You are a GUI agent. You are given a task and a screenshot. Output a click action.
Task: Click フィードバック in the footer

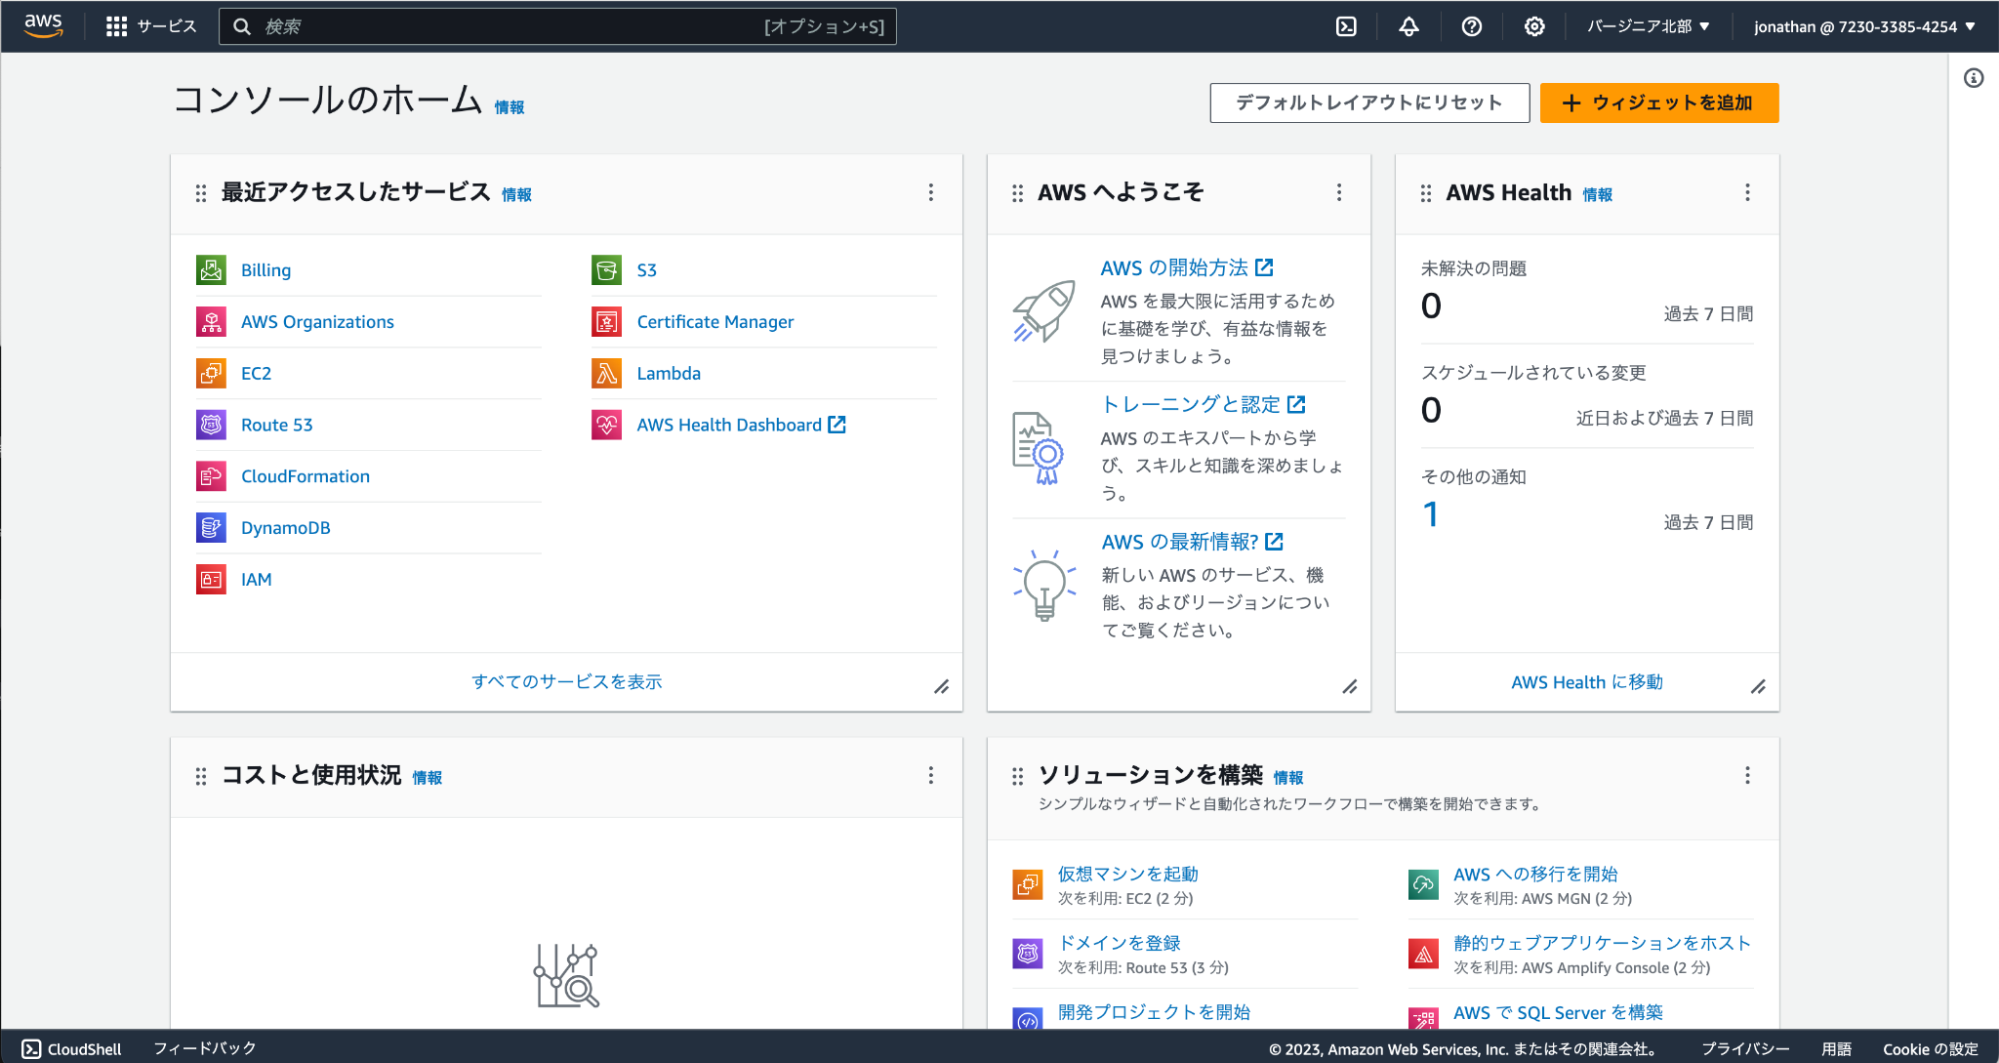click(205, 1048)
